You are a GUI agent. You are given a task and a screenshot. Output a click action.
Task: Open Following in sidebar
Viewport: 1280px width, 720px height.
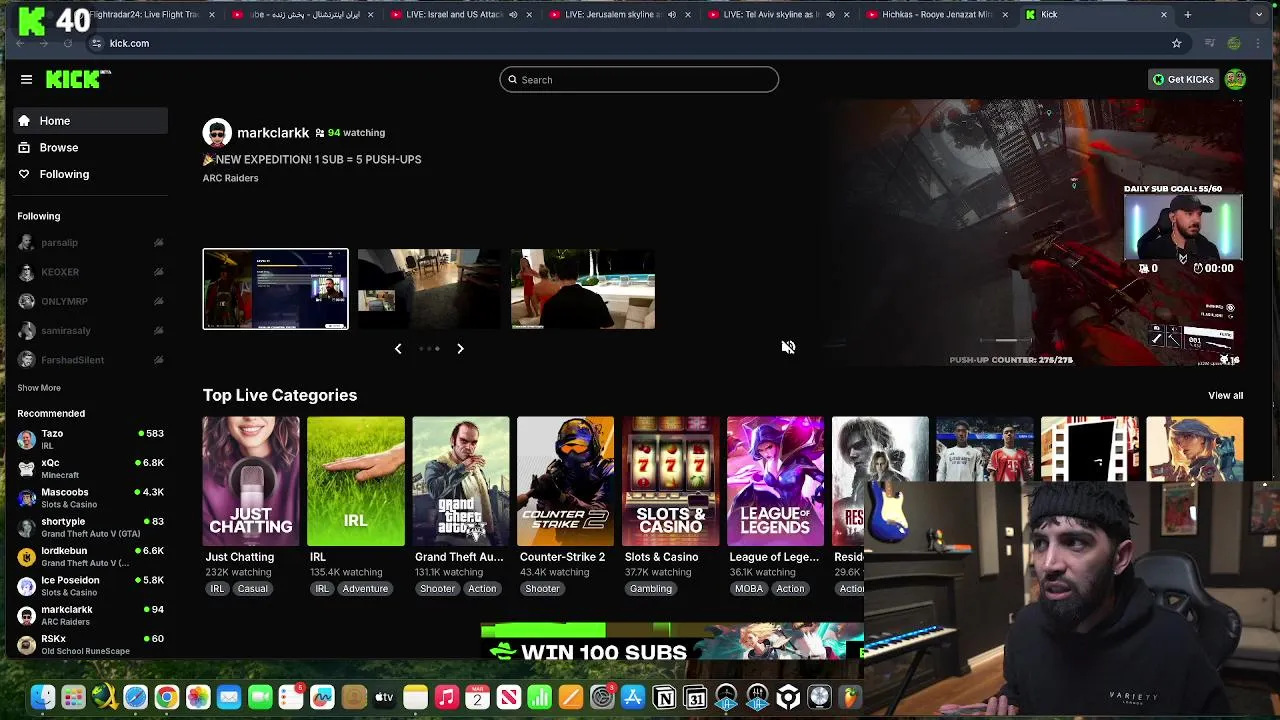[90, 174]
